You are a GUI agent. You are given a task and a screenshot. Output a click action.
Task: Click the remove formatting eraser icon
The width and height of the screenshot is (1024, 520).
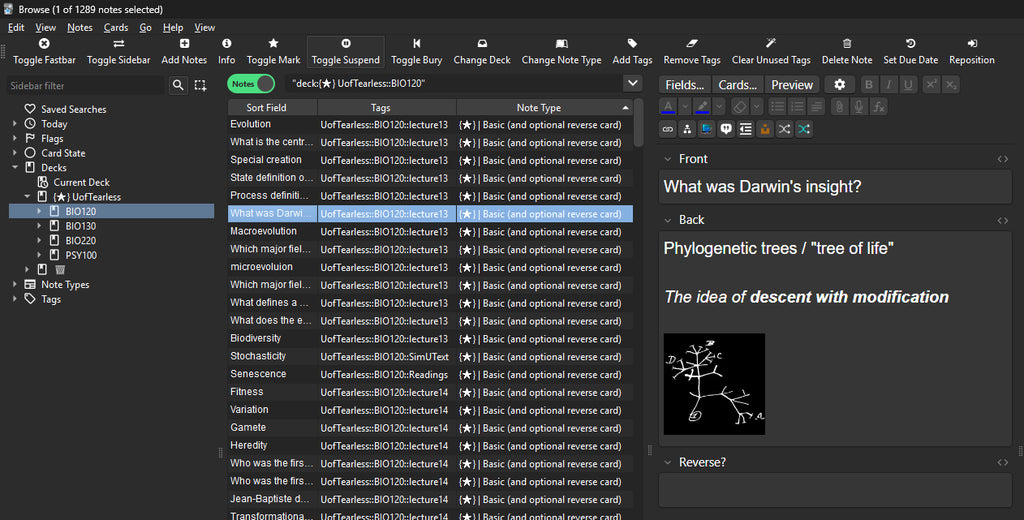(739, 106)
